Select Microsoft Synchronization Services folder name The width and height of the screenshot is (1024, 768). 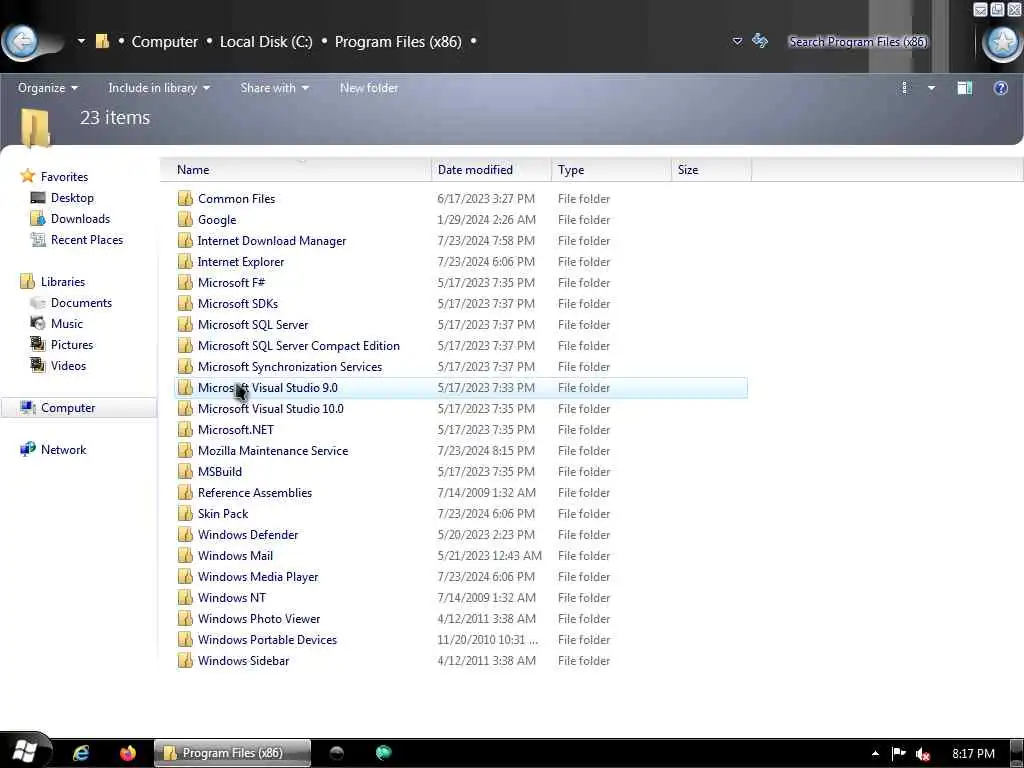(x=290, y=366)
